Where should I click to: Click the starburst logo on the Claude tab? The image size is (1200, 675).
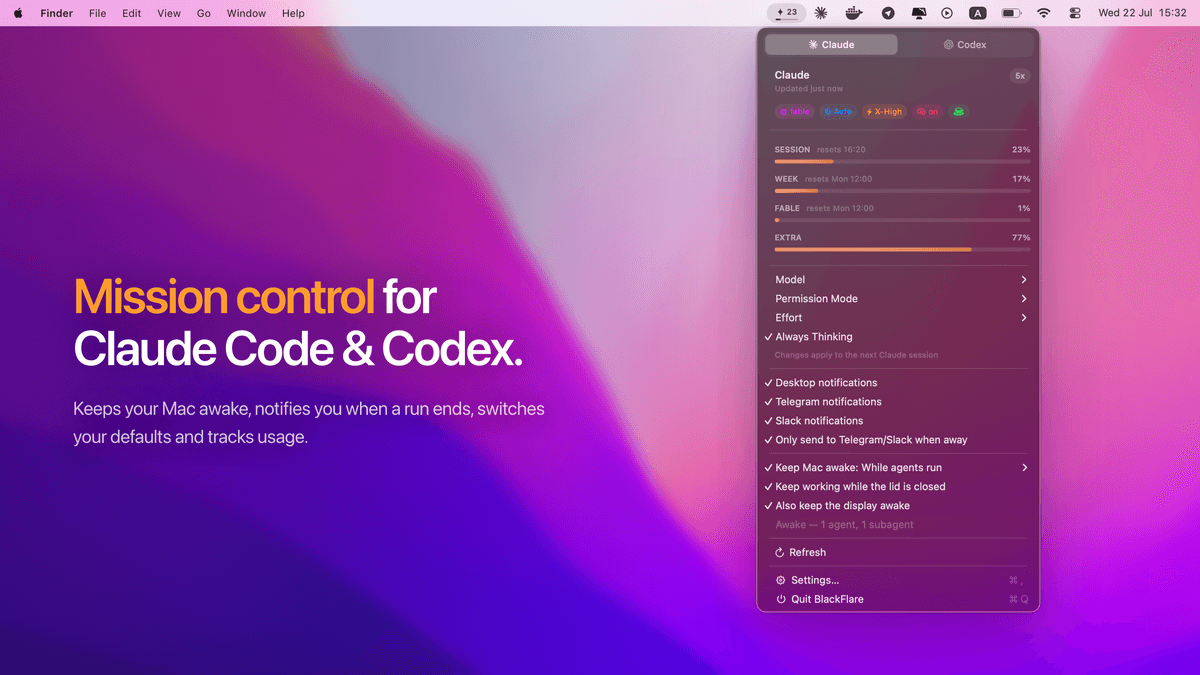[x=814, y=45]
